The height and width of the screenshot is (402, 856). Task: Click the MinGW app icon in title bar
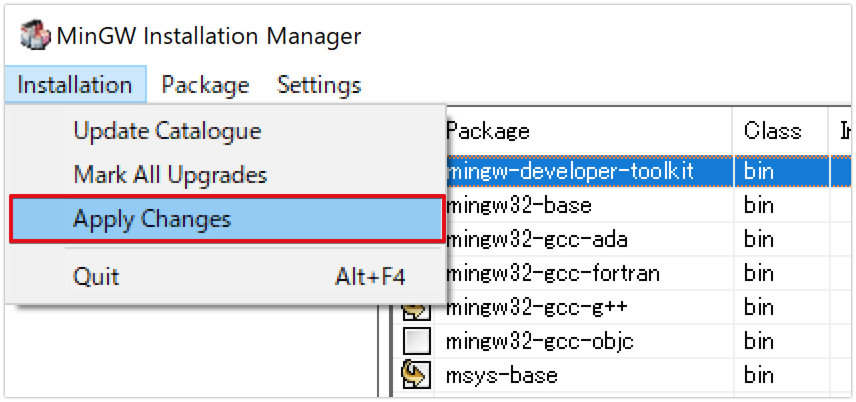(35, 36)
